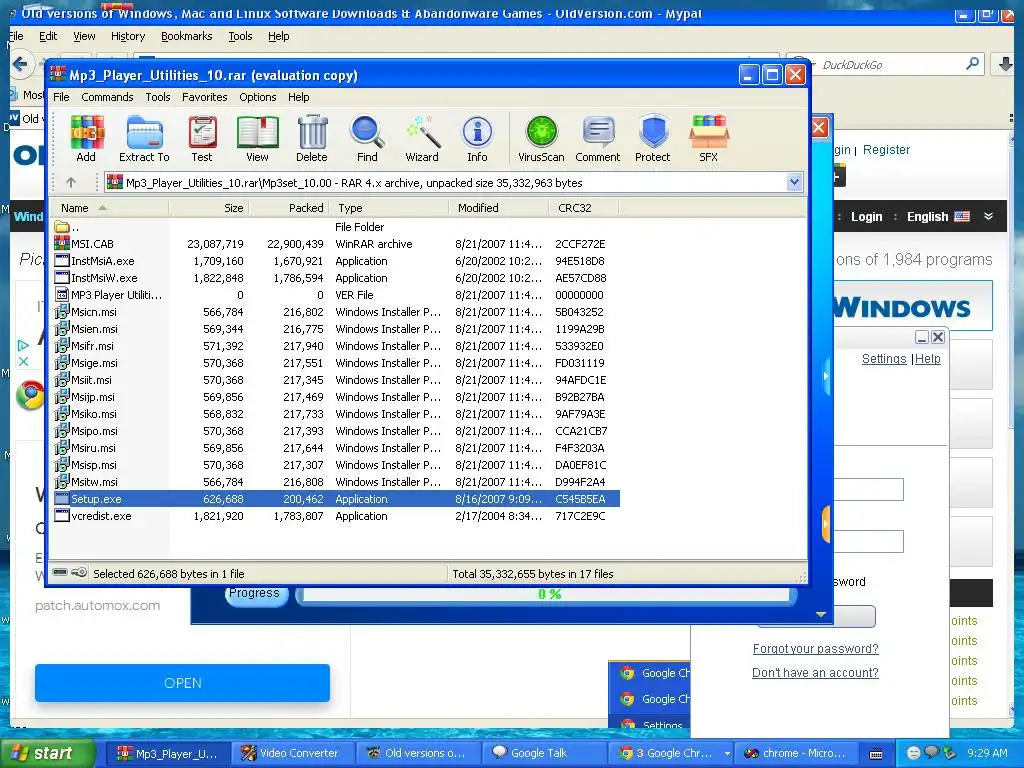Click the Forgot your password link

pos(815,648)
